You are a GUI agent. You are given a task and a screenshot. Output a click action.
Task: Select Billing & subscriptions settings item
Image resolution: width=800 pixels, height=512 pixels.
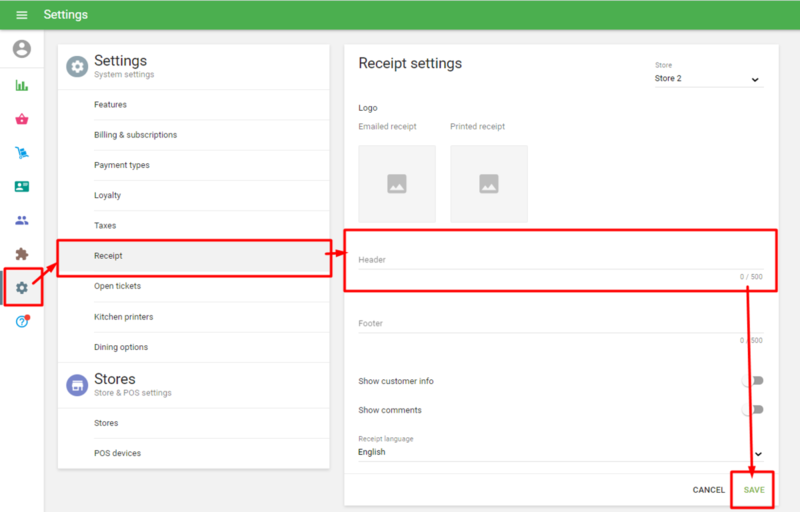click(x=135, y=135)
